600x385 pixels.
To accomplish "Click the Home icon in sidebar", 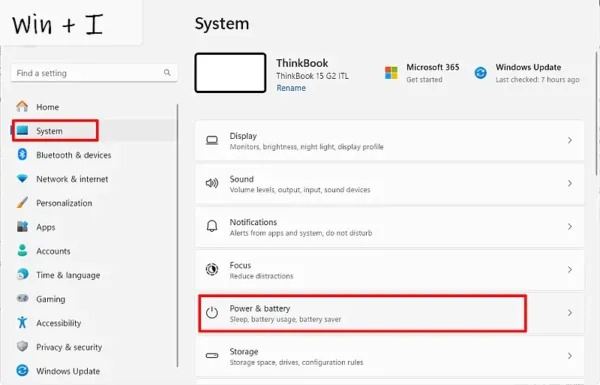I will pyautogui.click(x=22, y=106).
